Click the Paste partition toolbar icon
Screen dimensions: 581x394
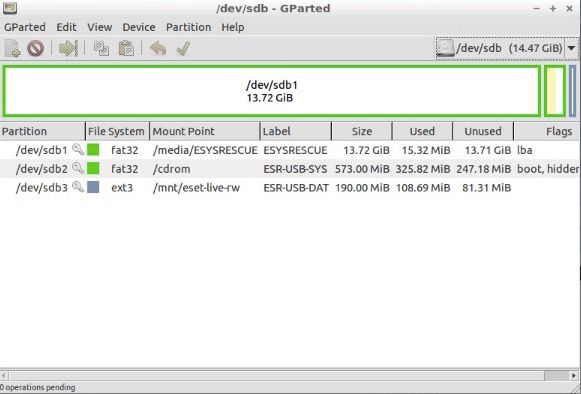coord(126,49)
